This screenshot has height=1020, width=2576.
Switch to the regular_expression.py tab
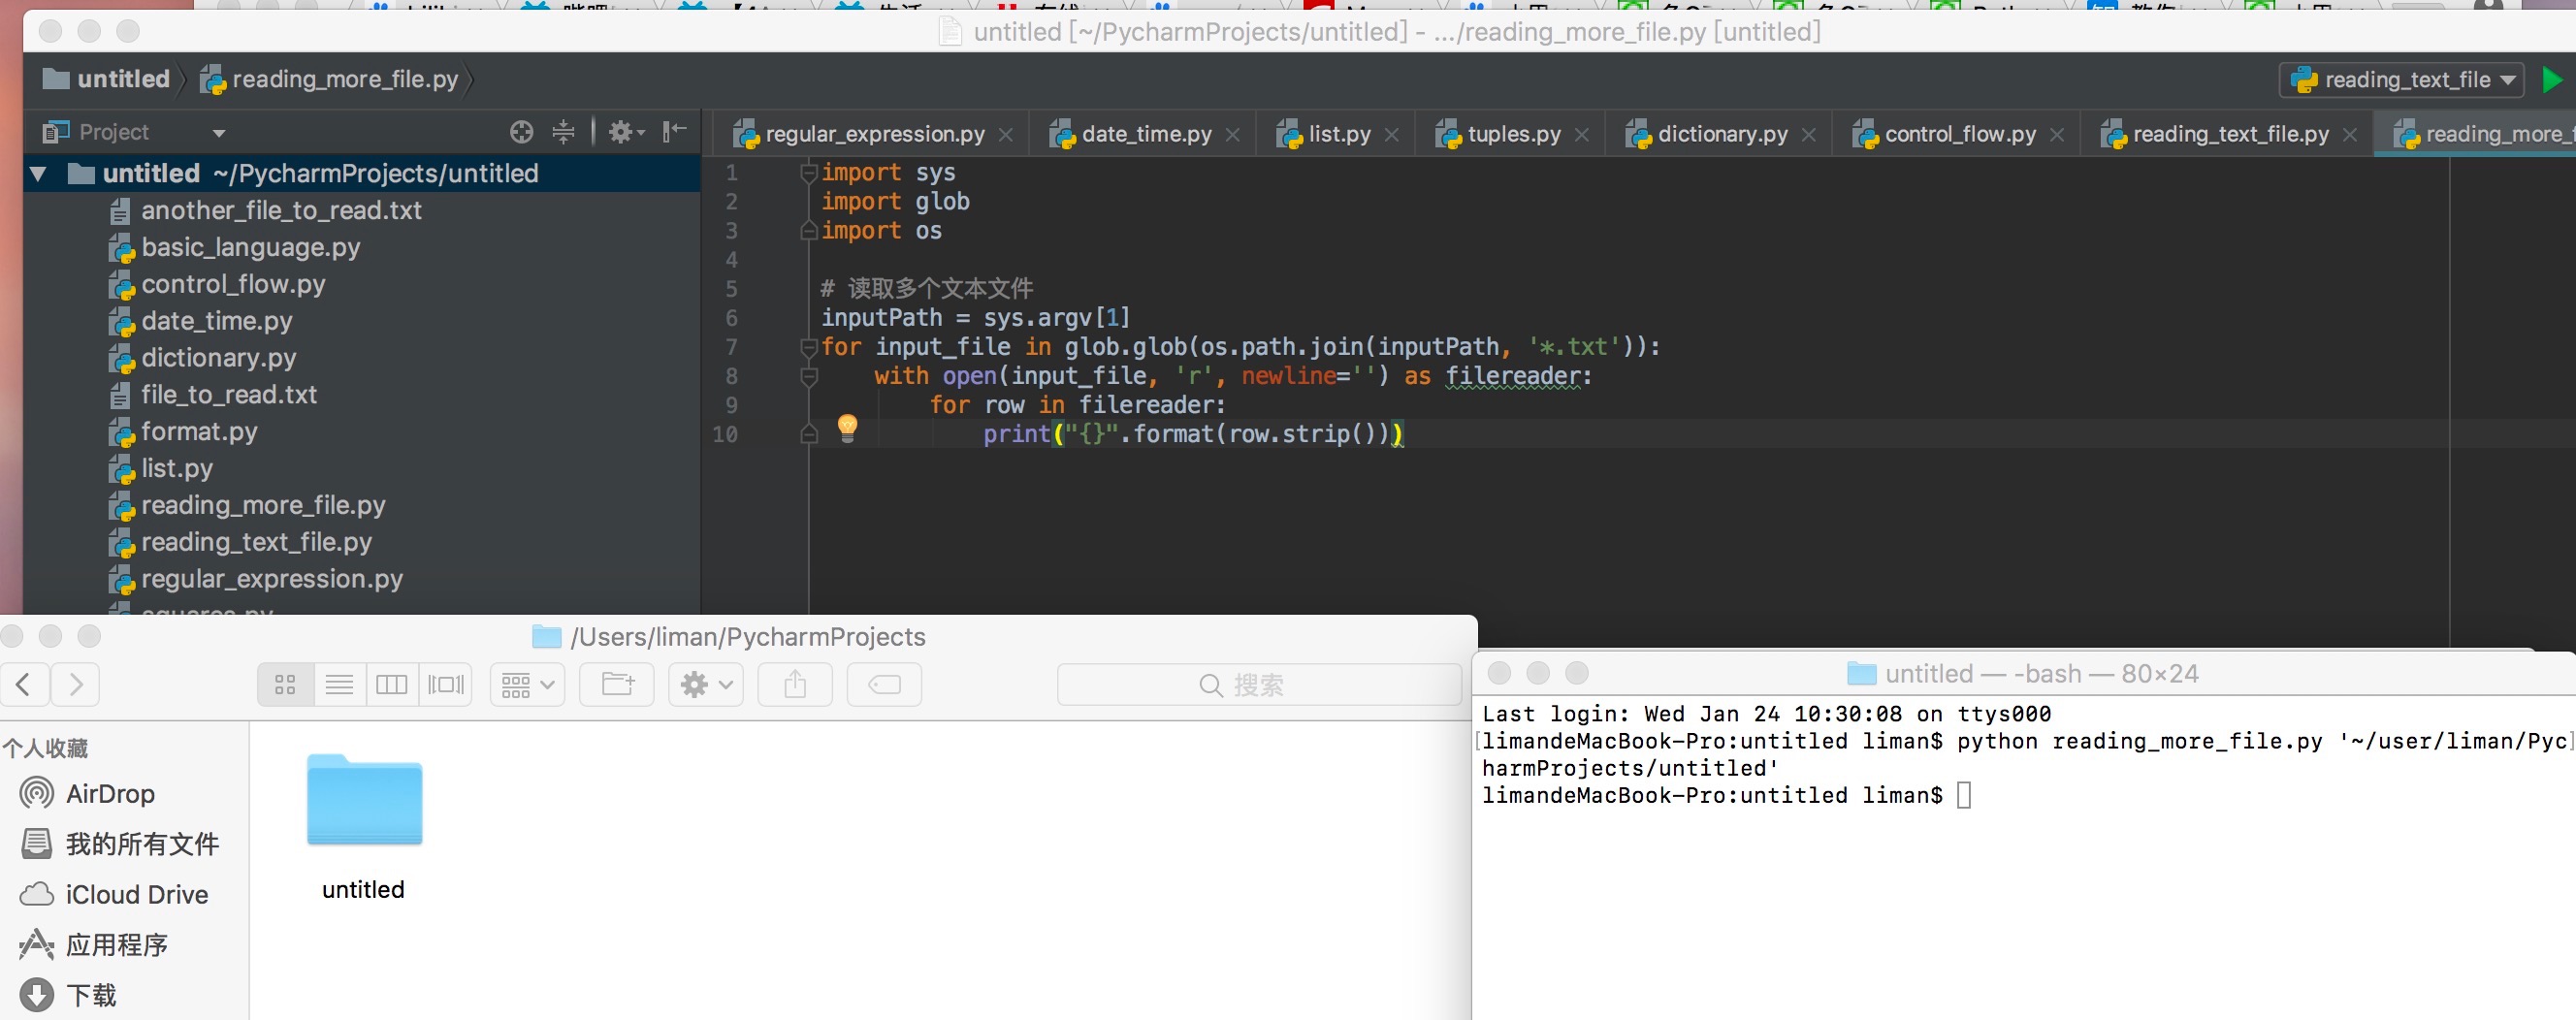(873, 134)
